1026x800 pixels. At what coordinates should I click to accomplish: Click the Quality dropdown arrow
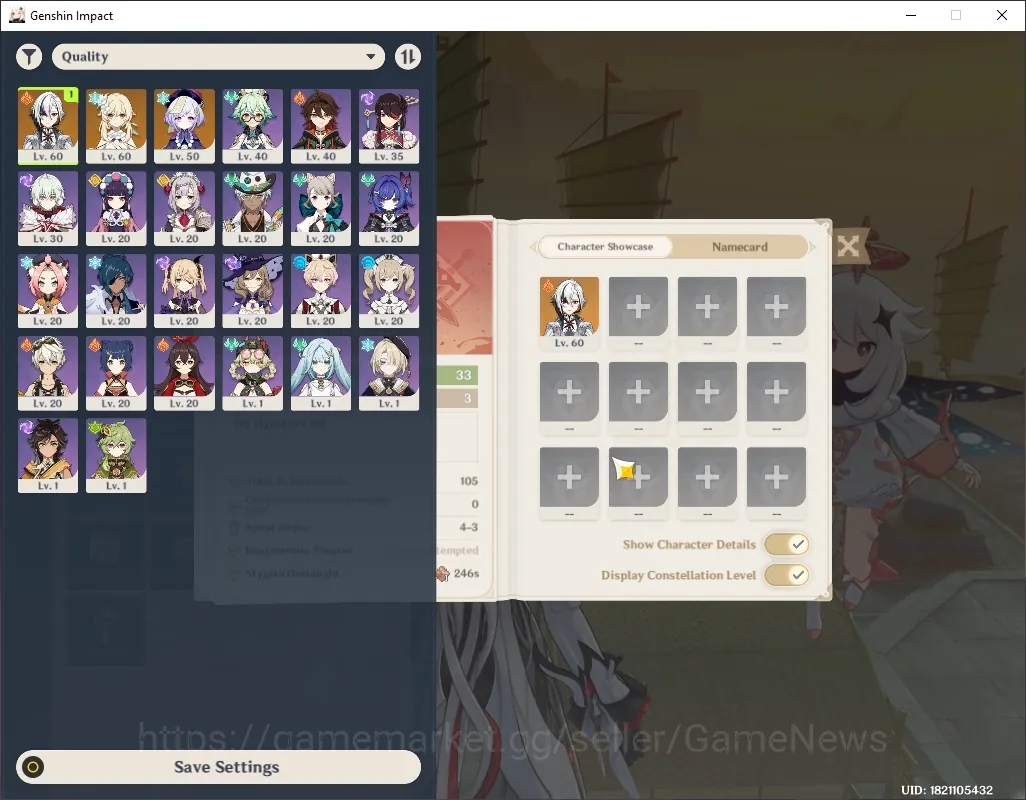[x=370, y=57]
